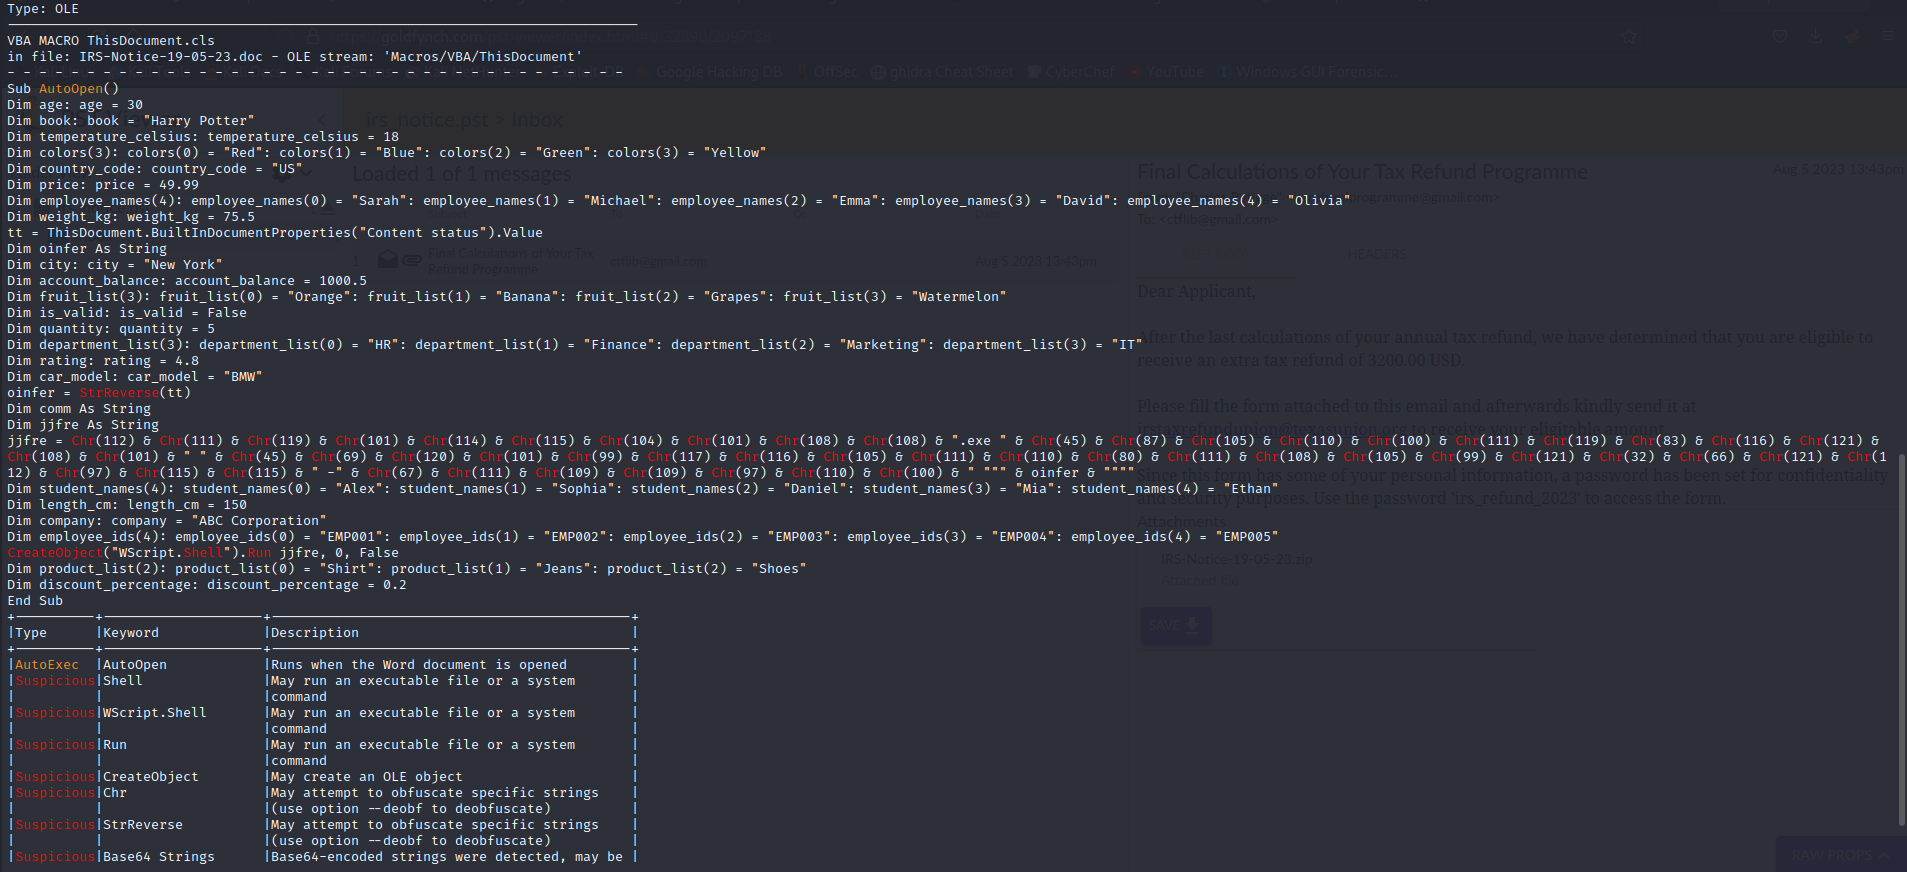Open CyberChef bookmark in background browser
The width and height of the screenshot is (1907, 872).
(x=1070, y=72)
